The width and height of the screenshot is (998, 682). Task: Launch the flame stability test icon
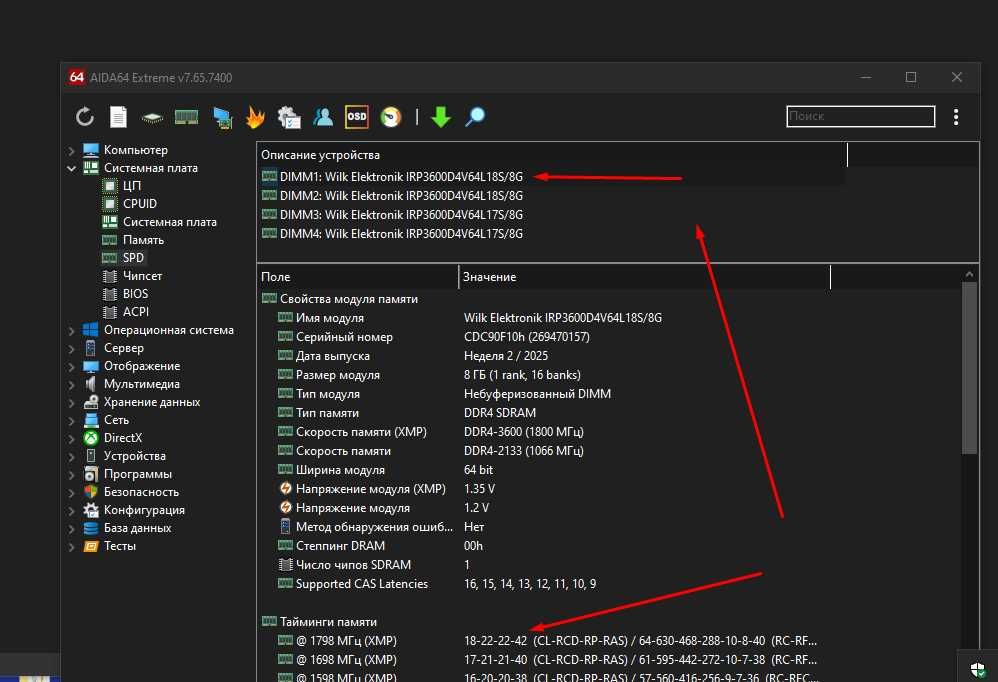pos(255,117)
